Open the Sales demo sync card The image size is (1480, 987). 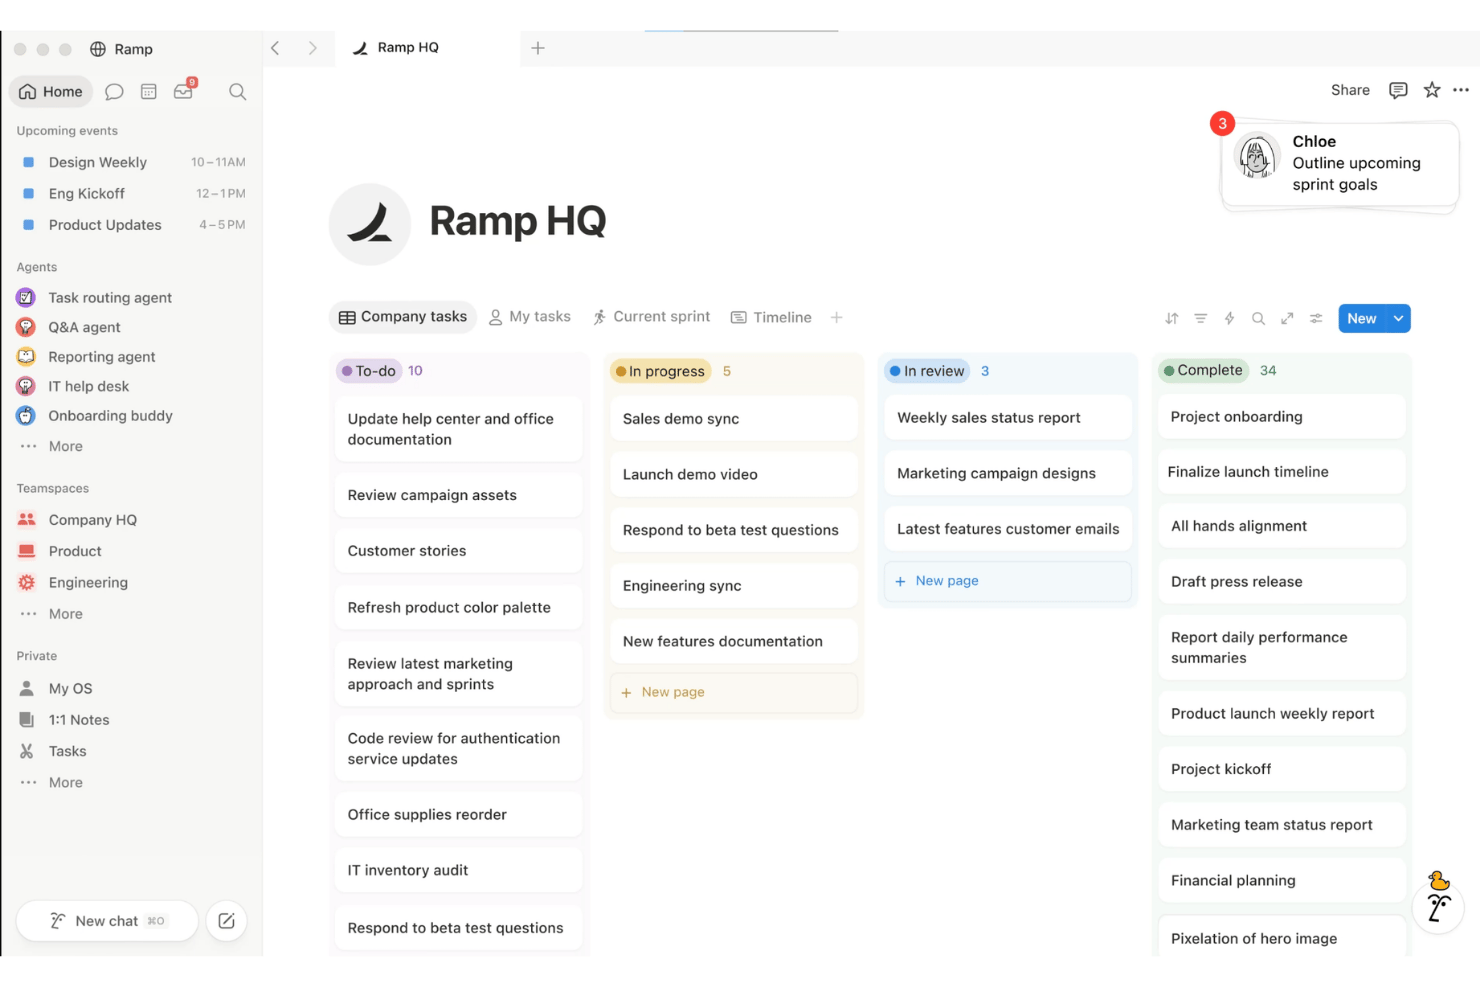click(733, 419)
